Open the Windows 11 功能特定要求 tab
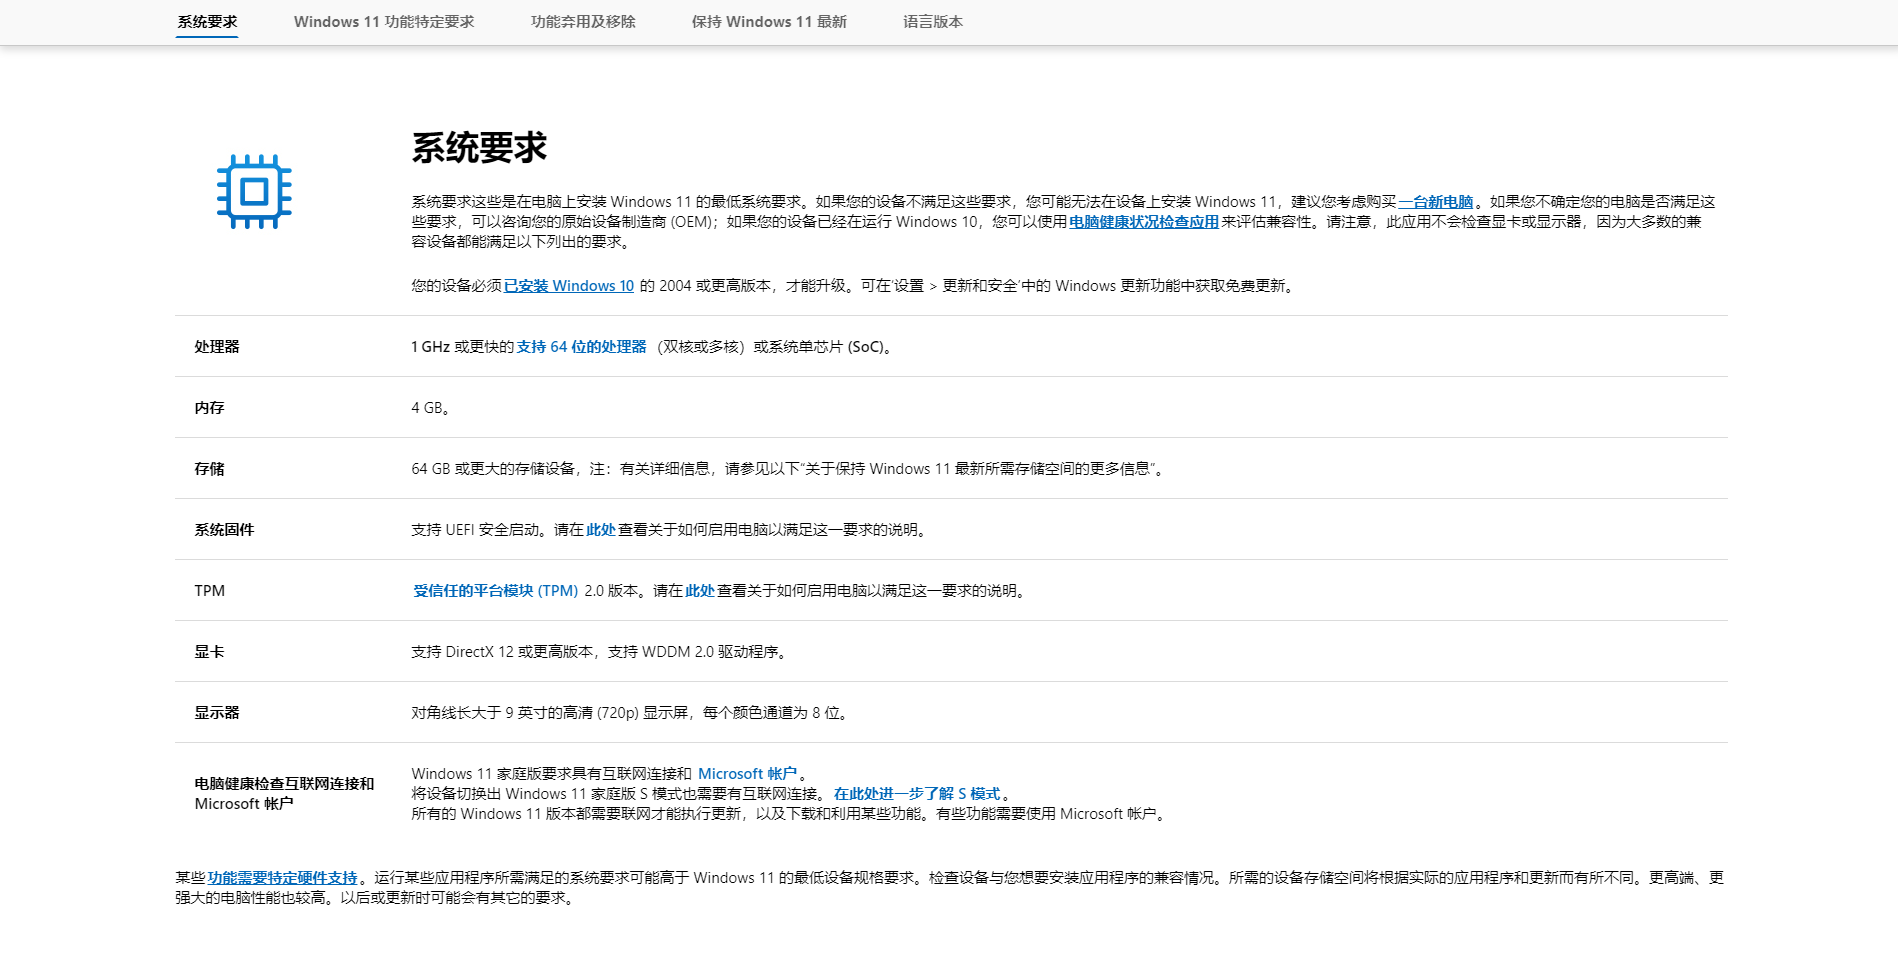Image resolution: width=1898 pixels, height=966 pixels. pos(384,22)
